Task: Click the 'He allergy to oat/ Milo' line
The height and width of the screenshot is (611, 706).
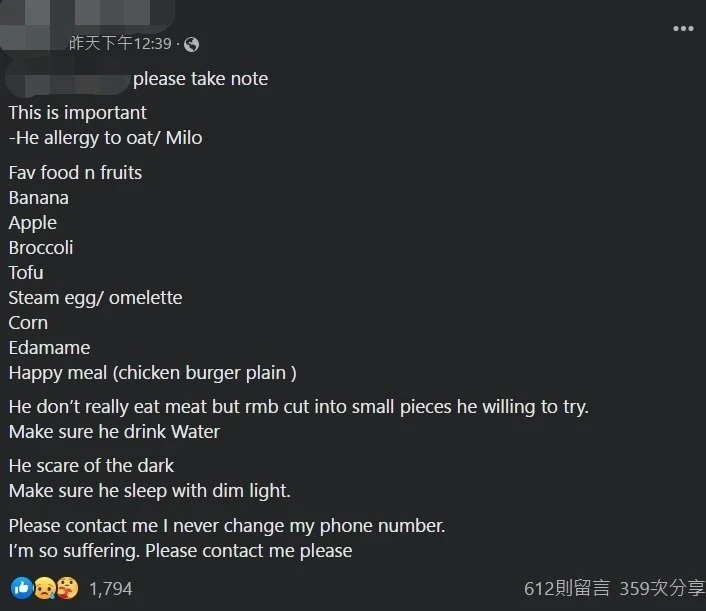Action: coord(106,138)
